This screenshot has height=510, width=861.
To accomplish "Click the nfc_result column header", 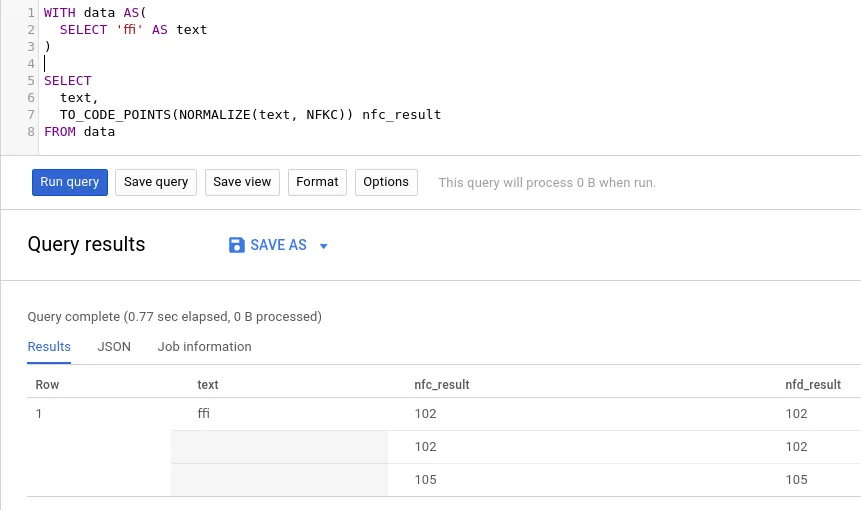I will 442,385.
